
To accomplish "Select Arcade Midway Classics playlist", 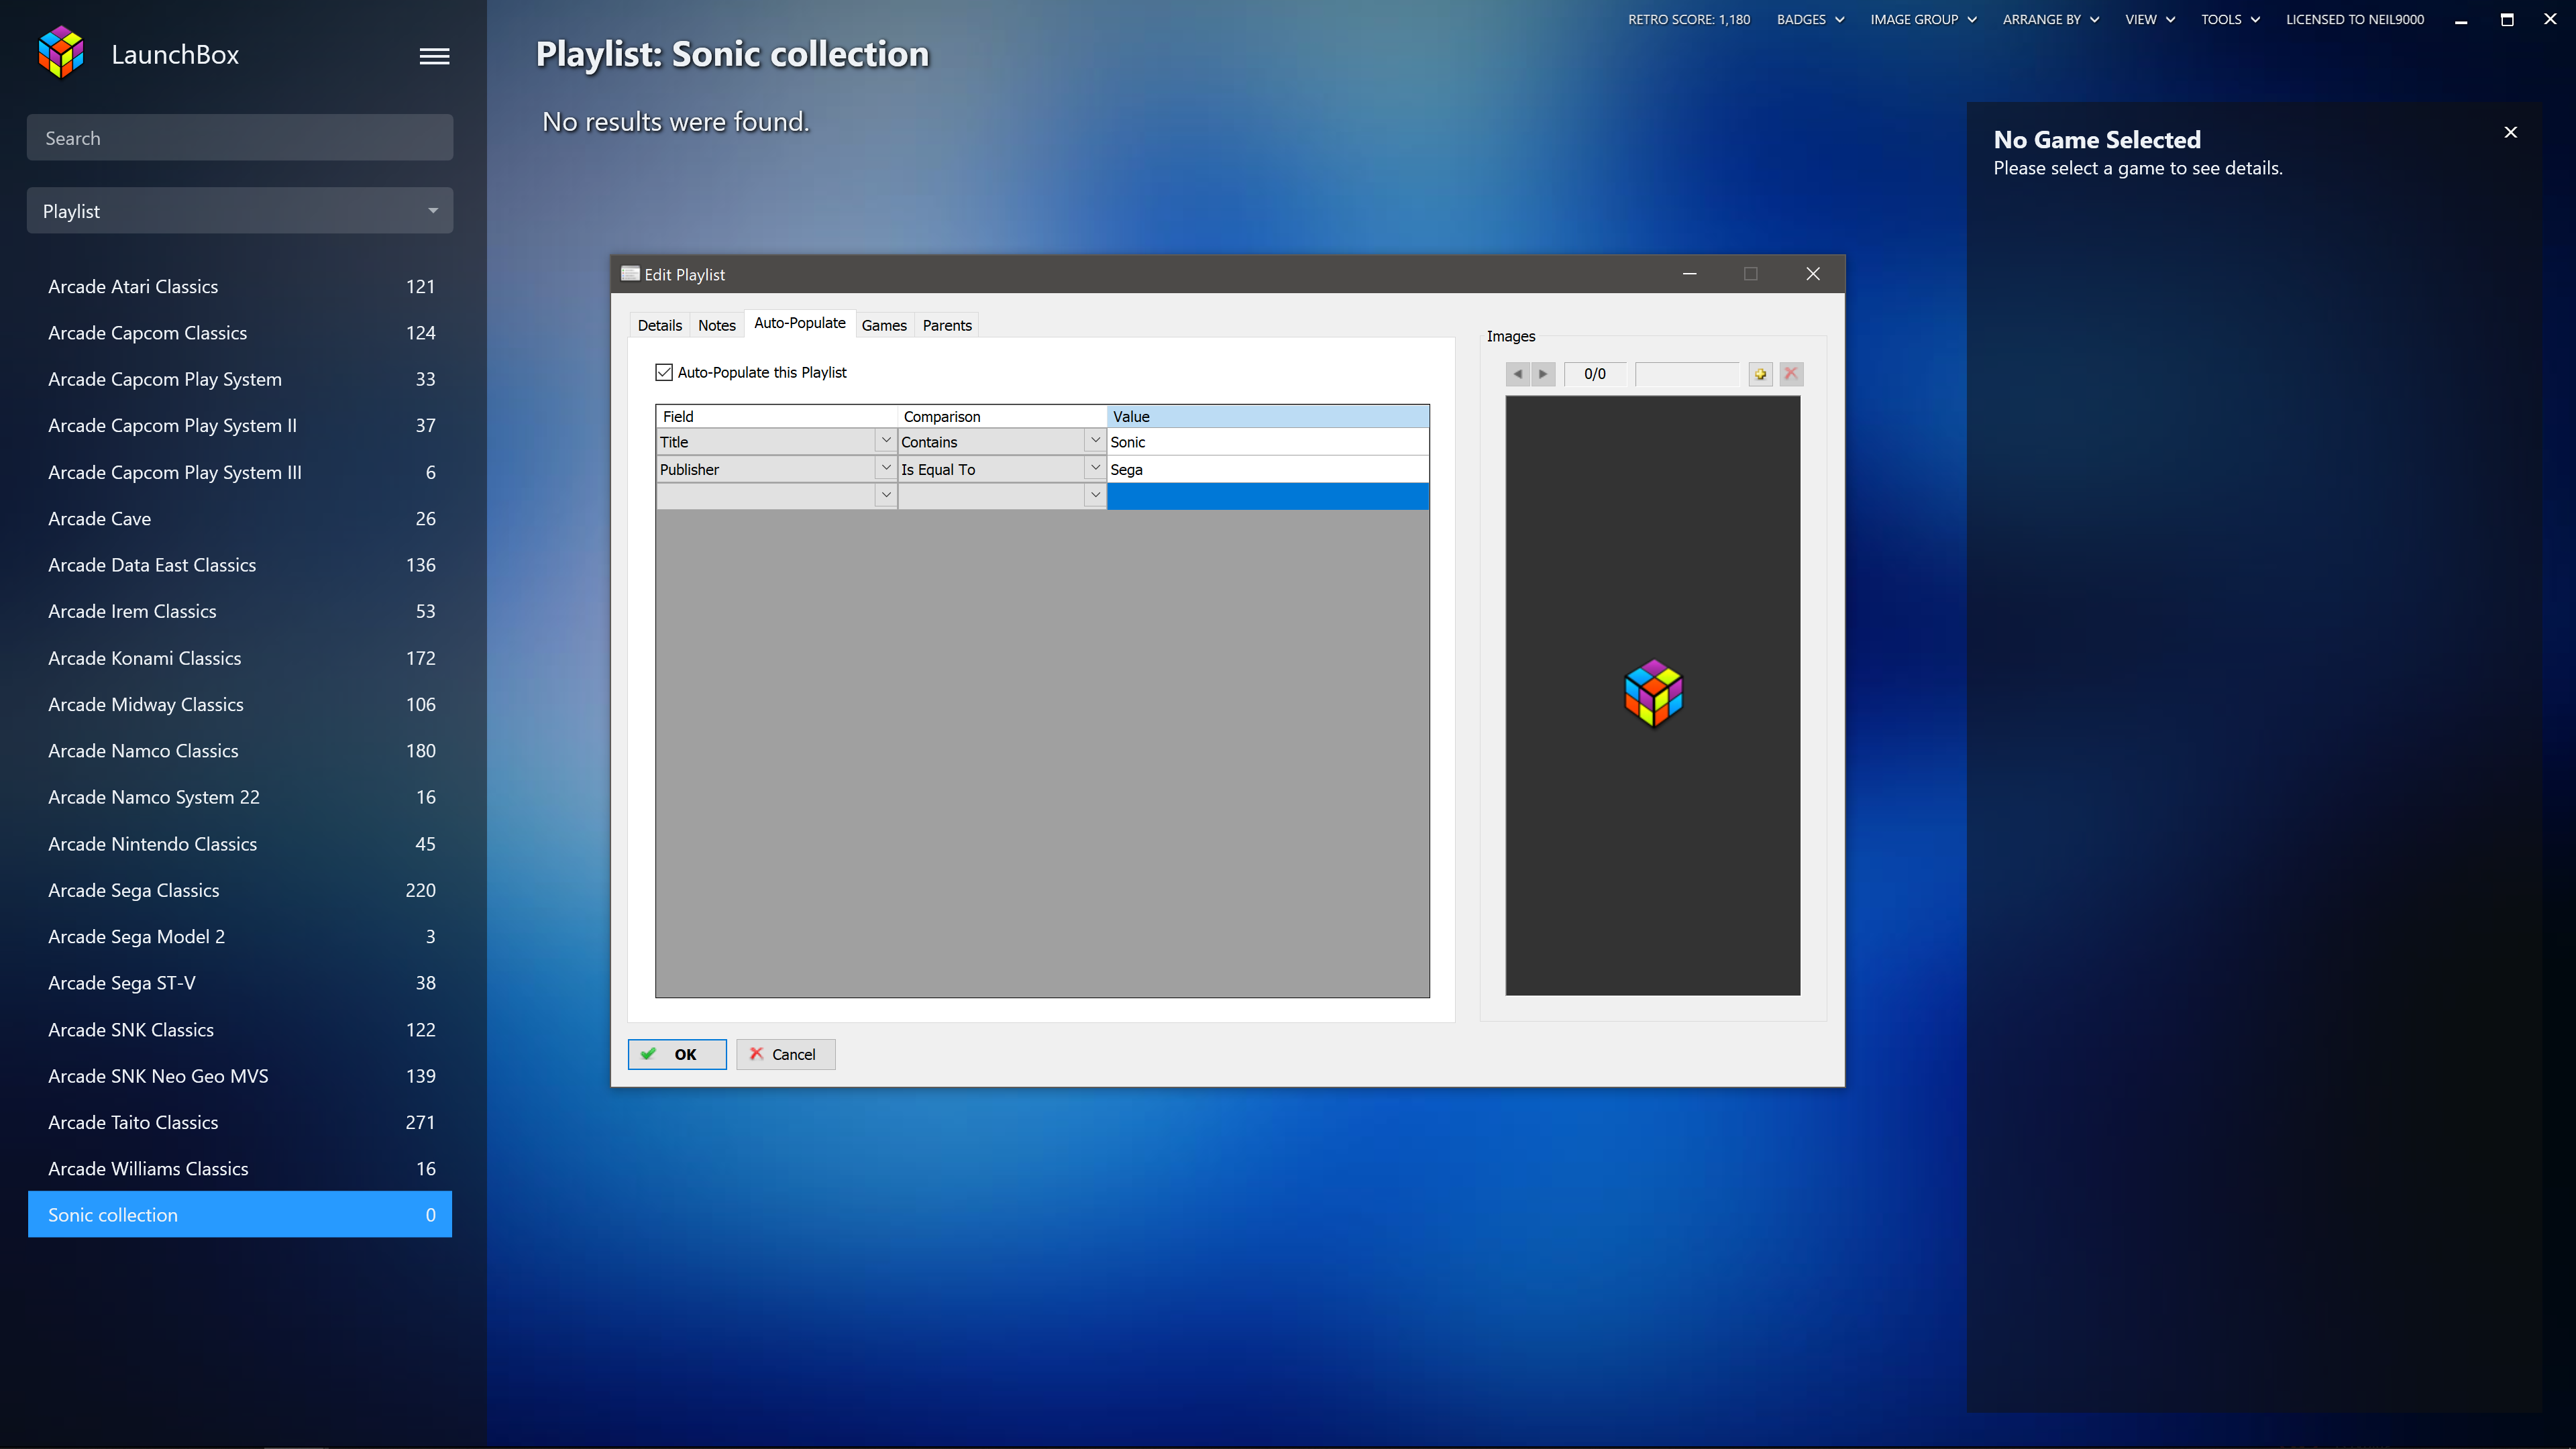I will (240, 704).
